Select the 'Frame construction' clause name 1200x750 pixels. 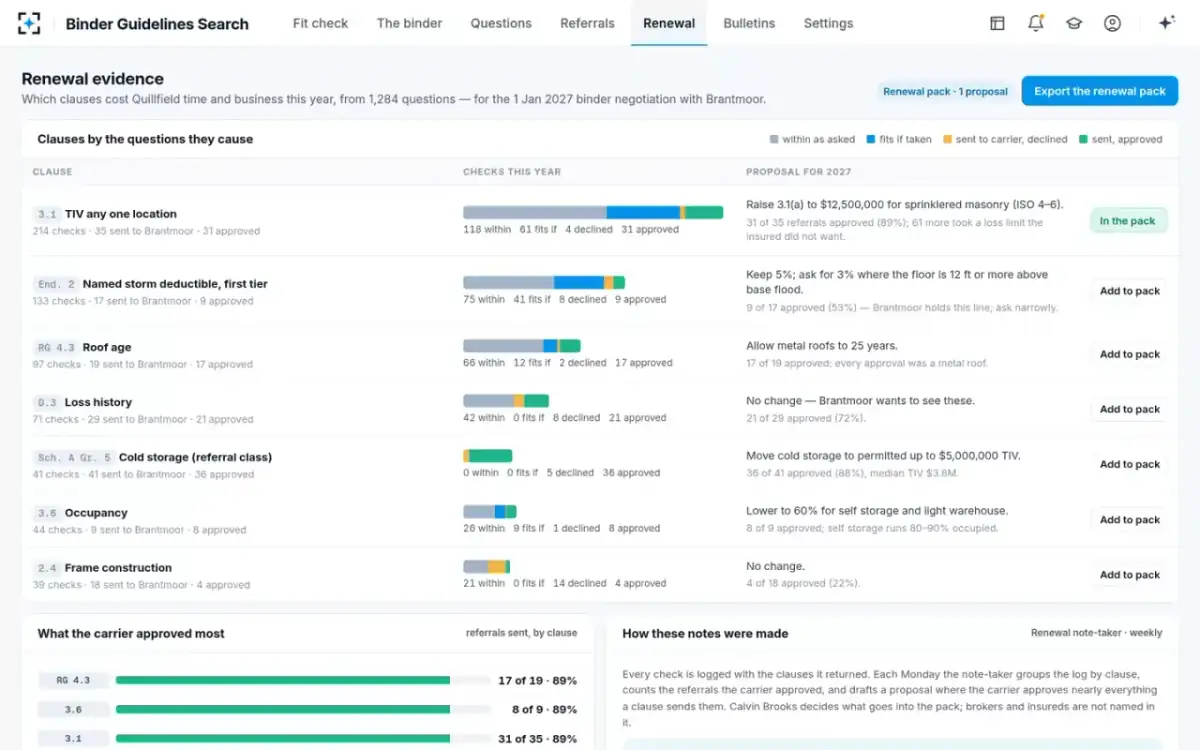click(118, 568)
